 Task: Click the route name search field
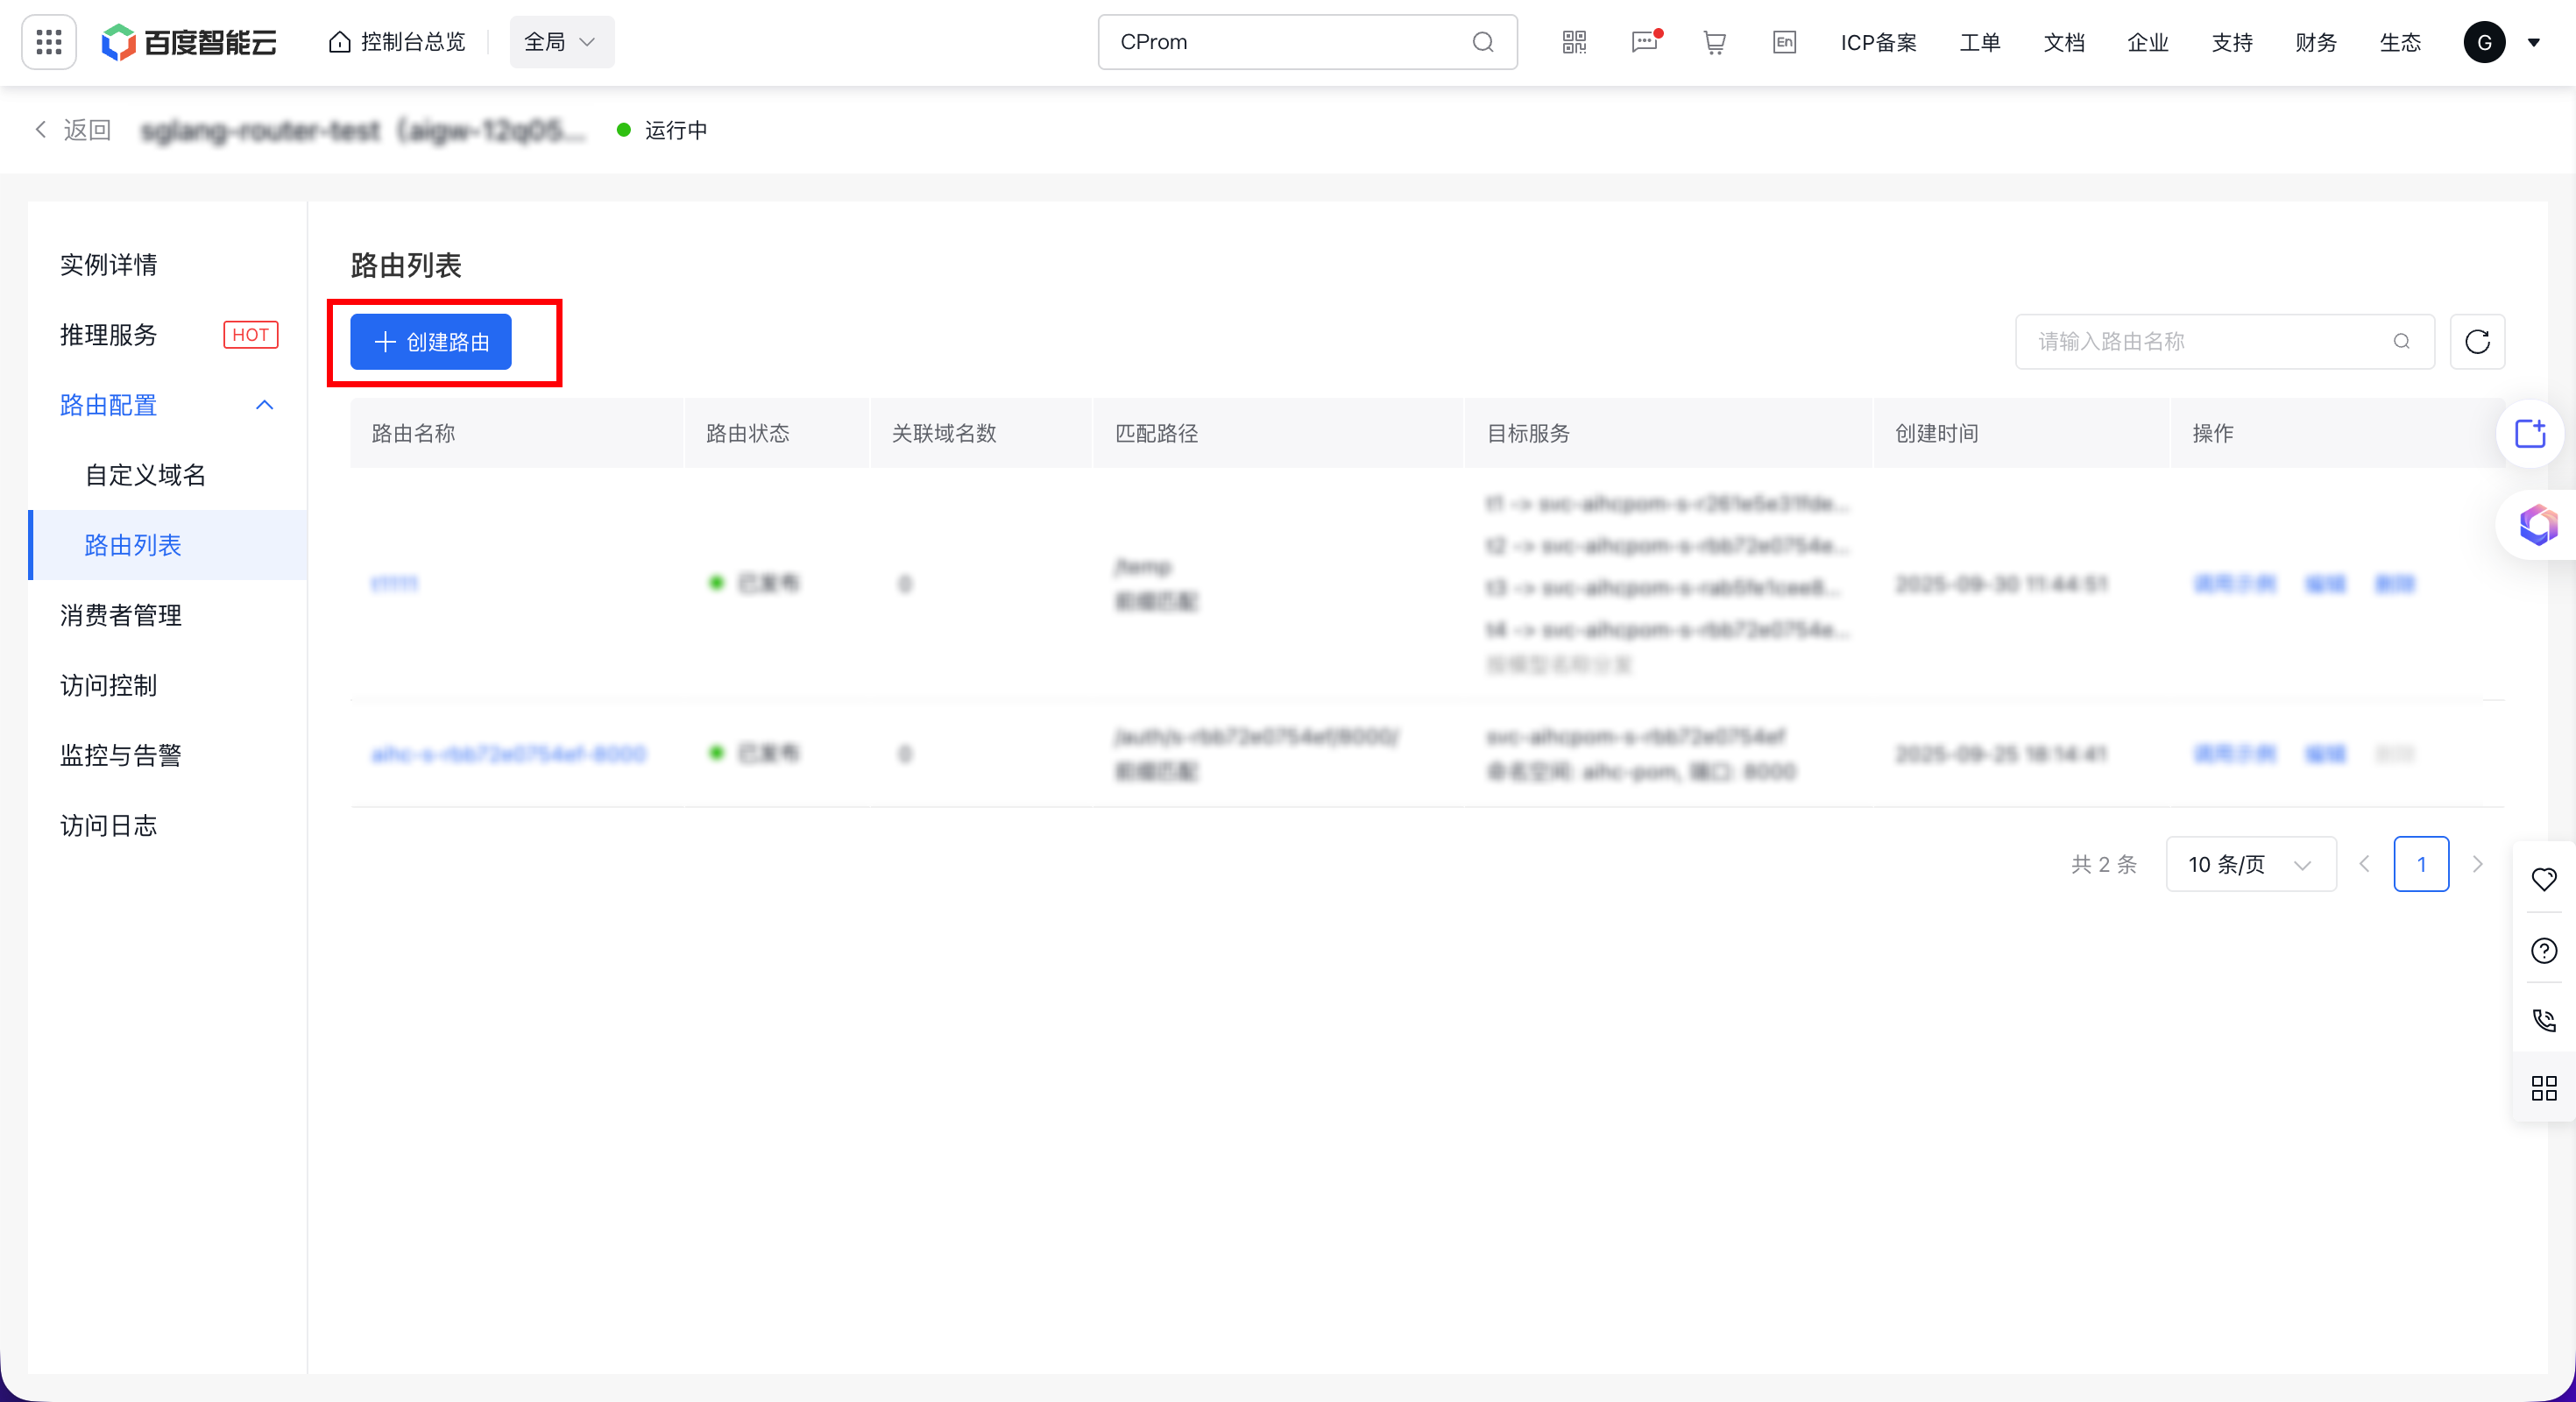(2210, 342)
